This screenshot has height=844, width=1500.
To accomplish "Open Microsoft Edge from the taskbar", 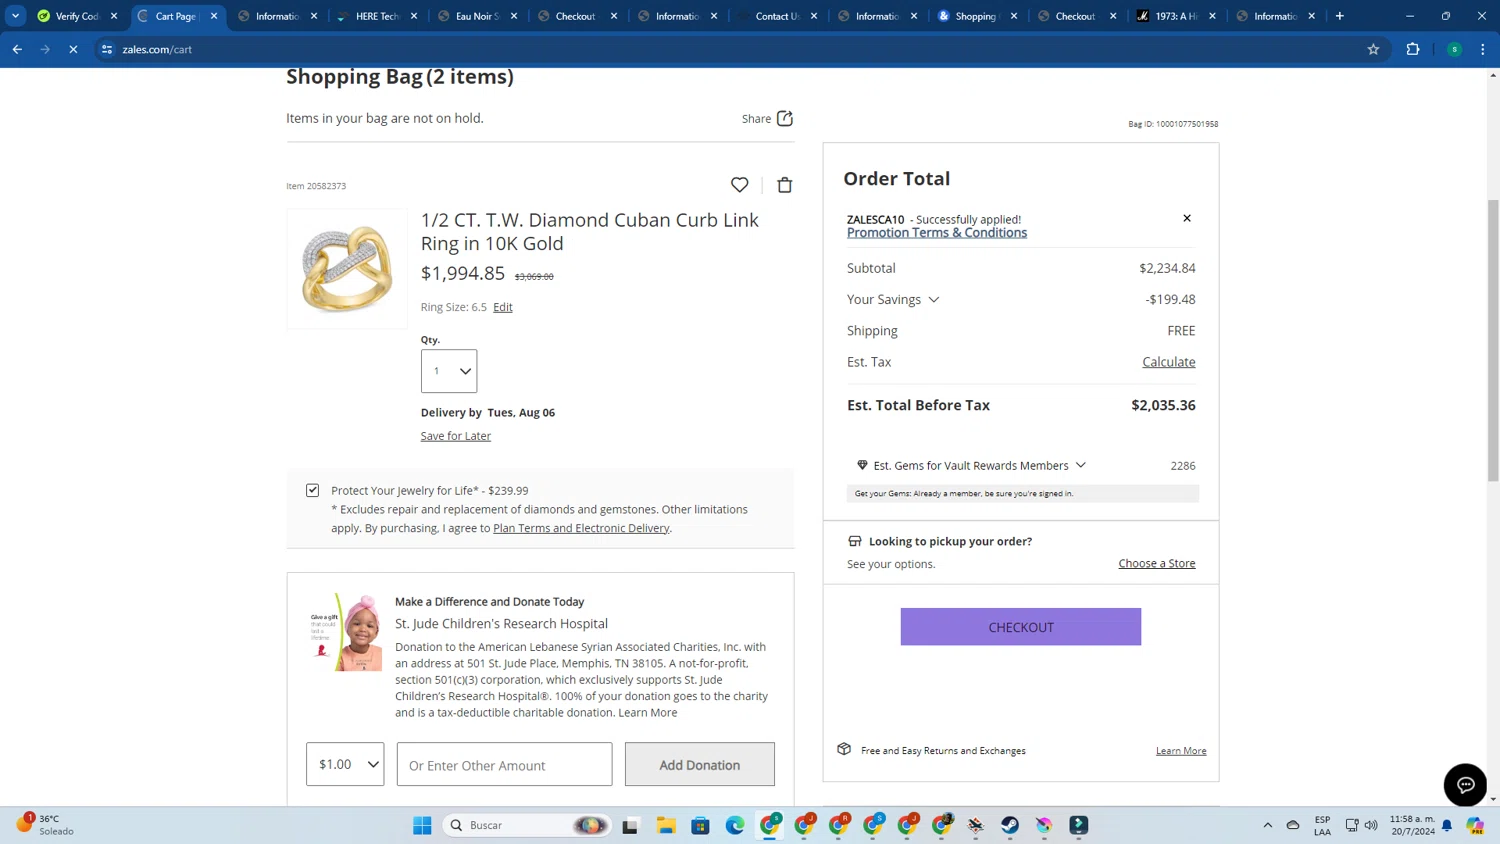I will pos(735,825).
